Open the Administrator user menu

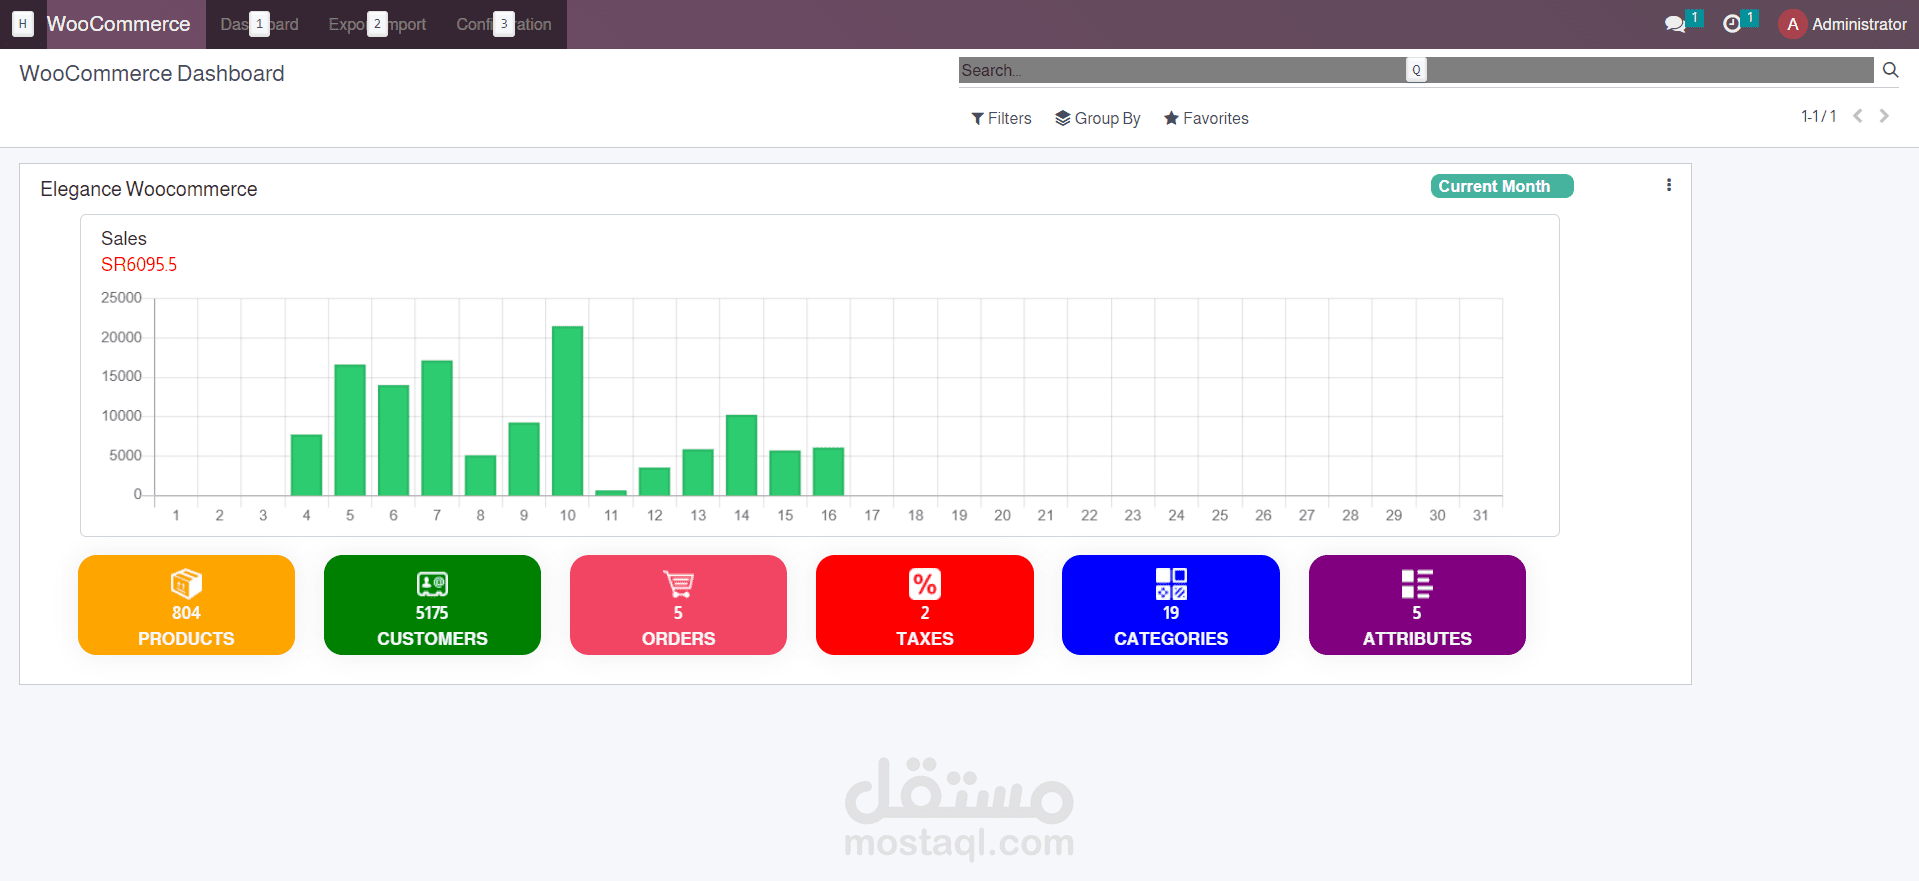1843,24
